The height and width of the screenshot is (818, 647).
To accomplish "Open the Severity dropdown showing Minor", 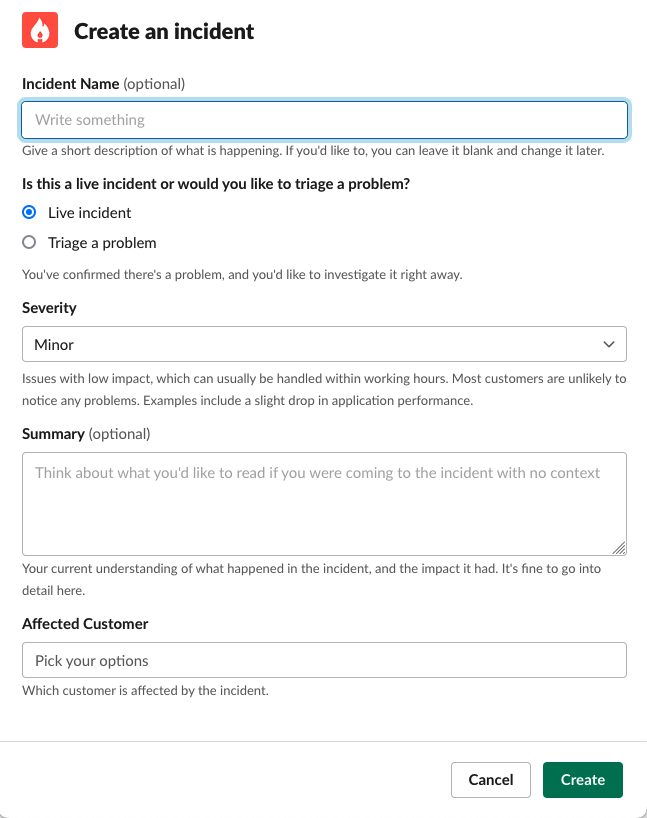I will [324, 343].
